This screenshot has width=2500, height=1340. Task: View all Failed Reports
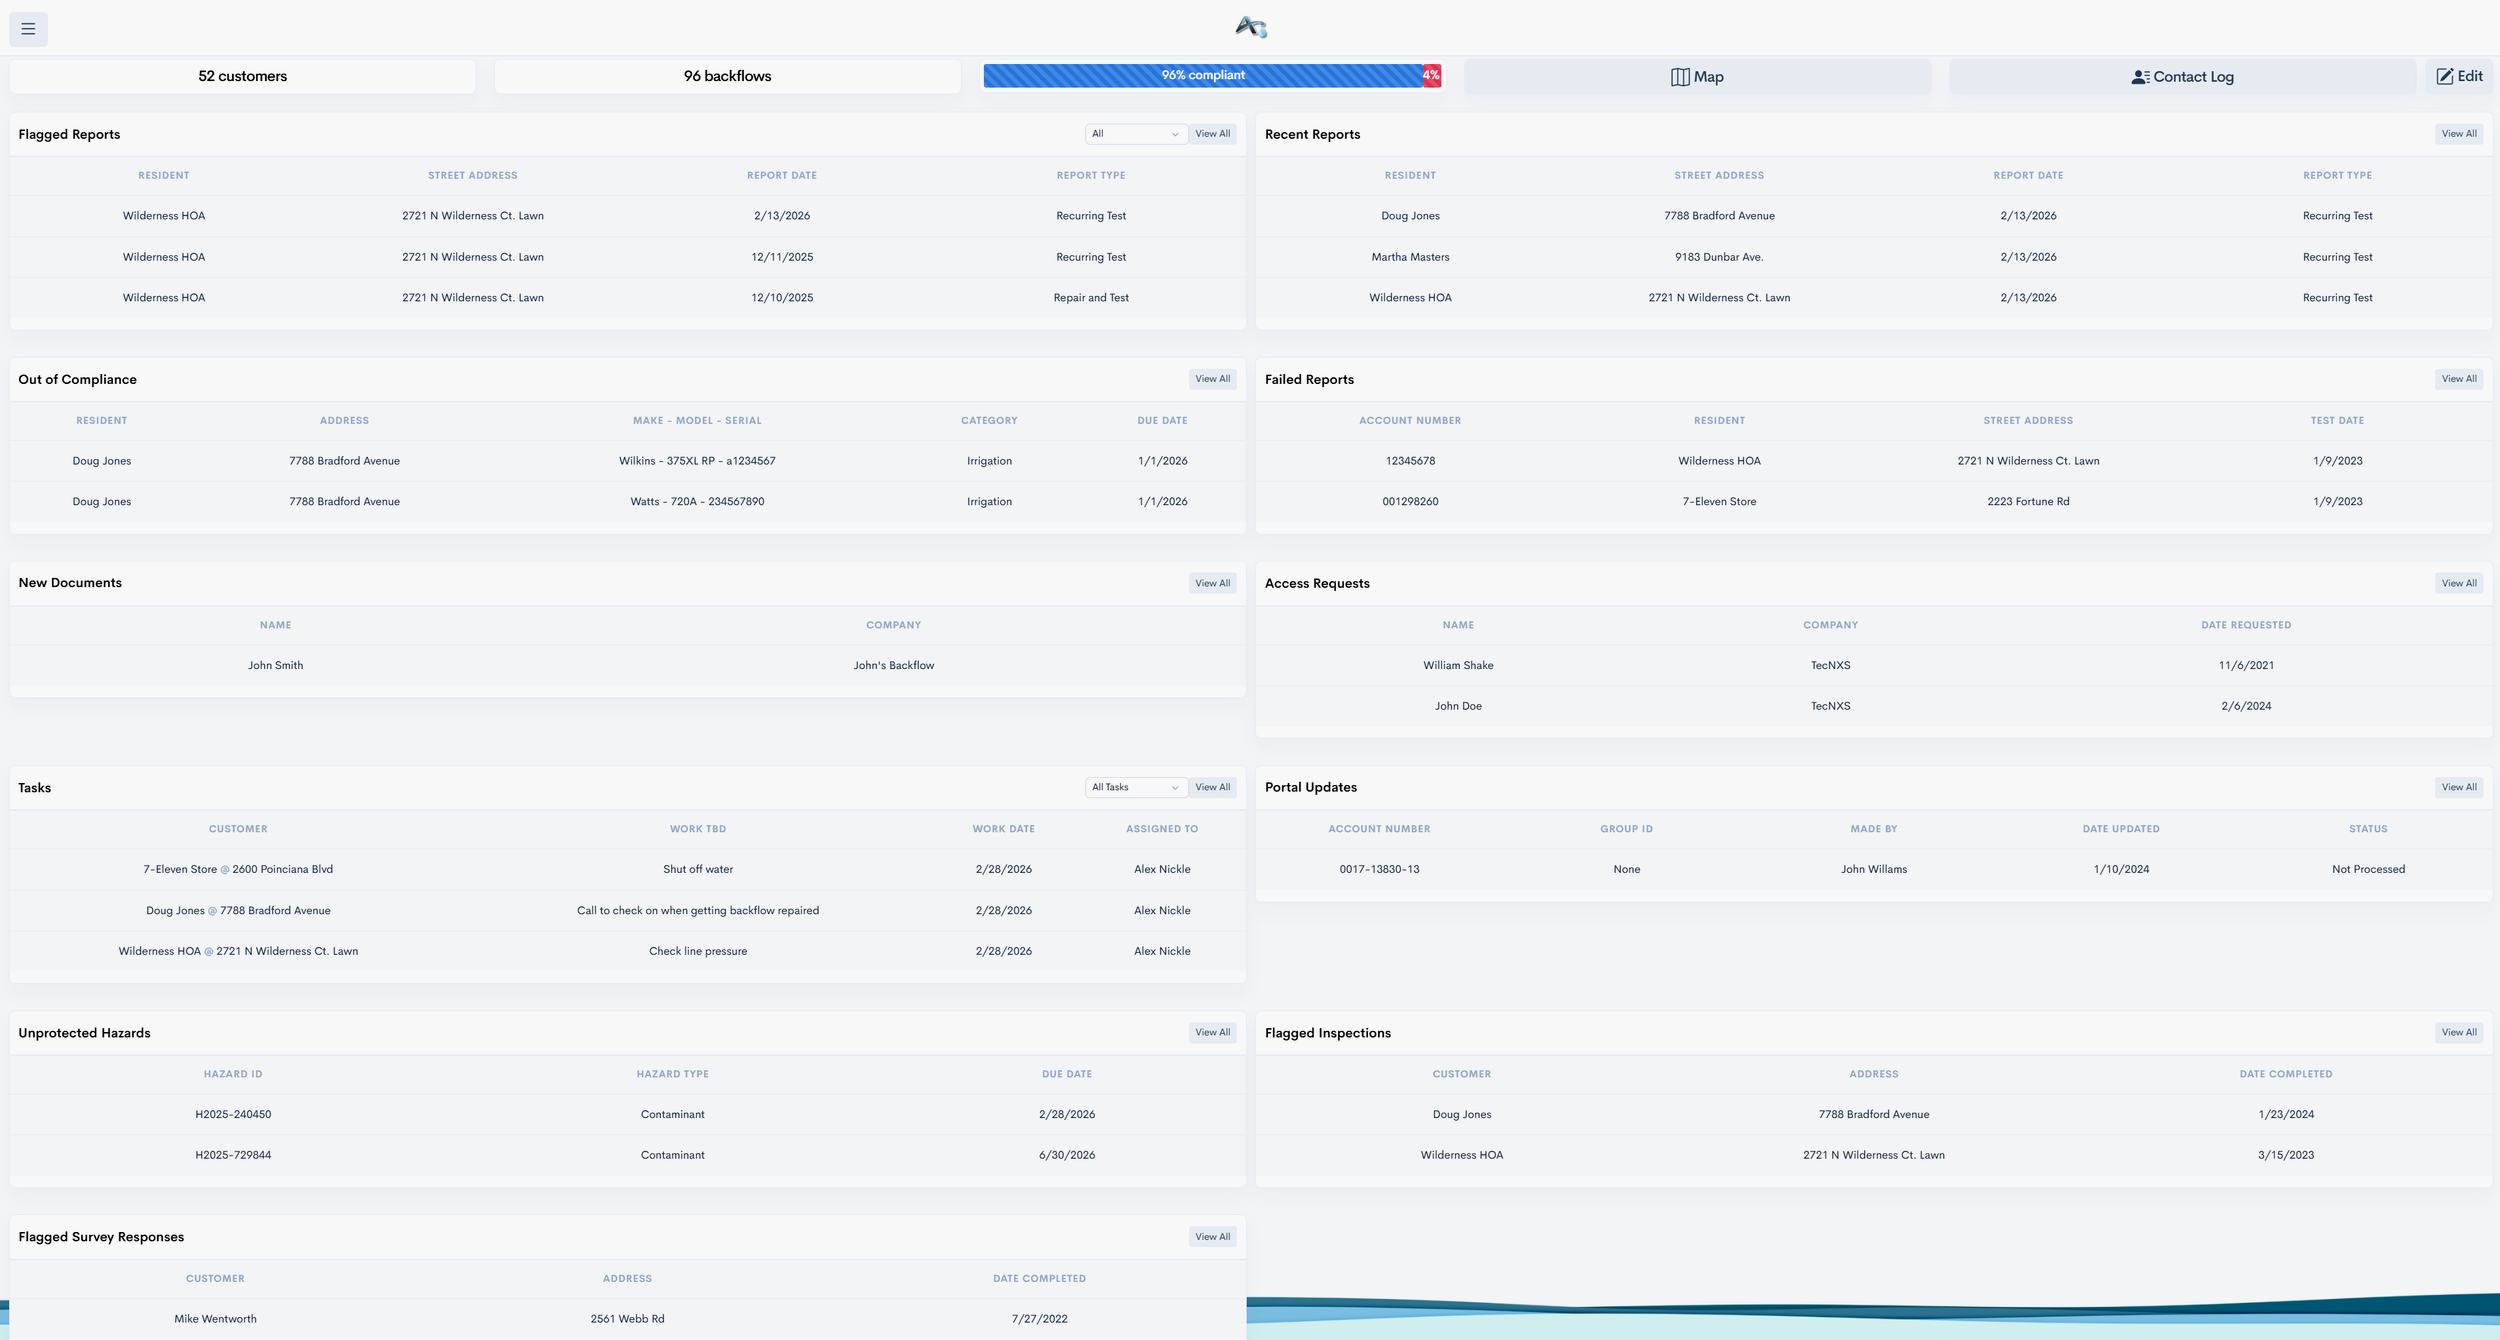2458,379
